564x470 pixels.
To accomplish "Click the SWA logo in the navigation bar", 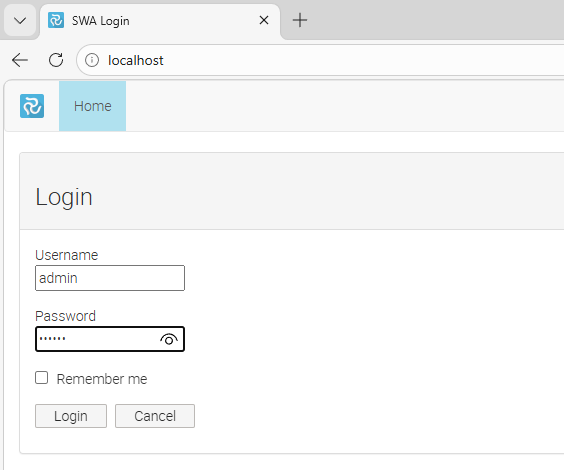I will click(32, 106).
